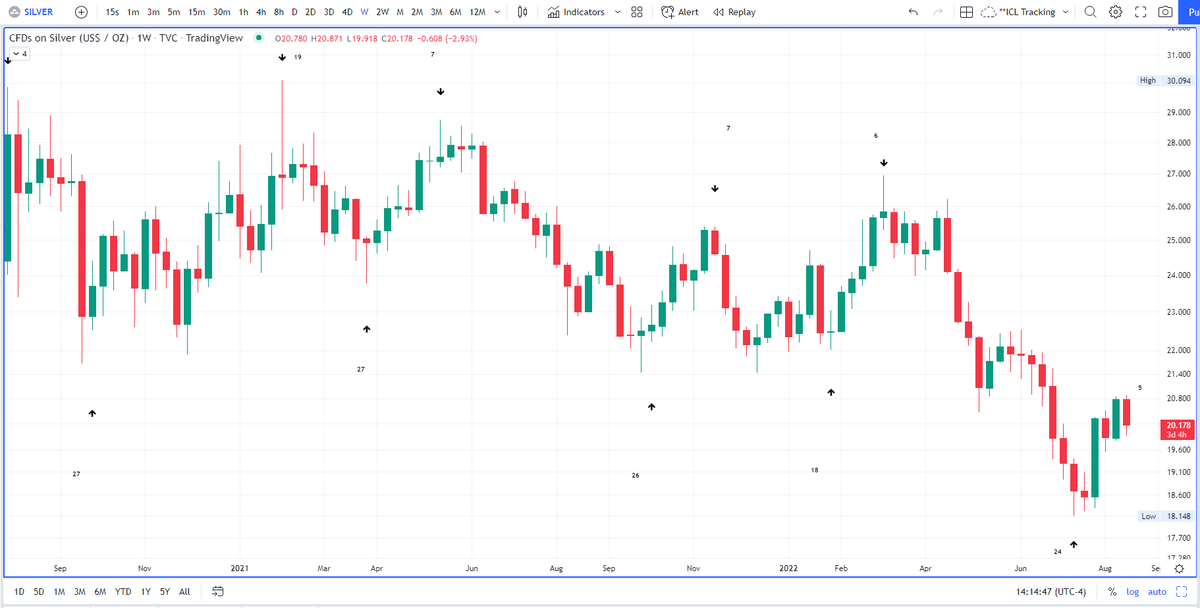Click the compare or add symbol plus icon
This screenshot has width=1200, height=608.
pyautogui.click(x=82, y=12)
